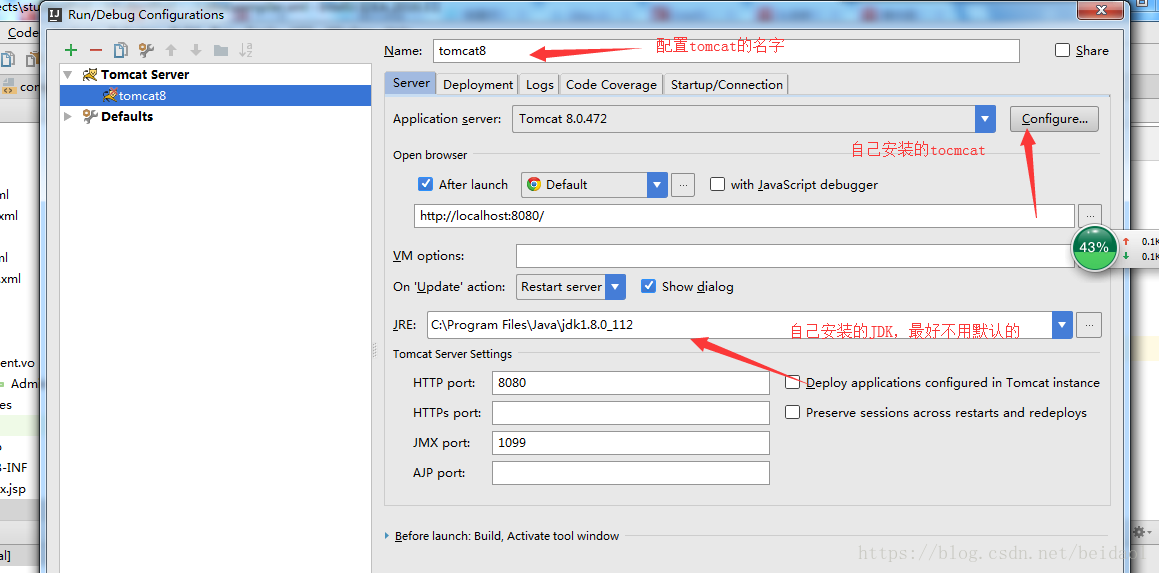Image resolution: width=1159 pixels, height=573 pixels.
Task: Sort configurations alphabetically icon
Action: (x=246, y=50)
